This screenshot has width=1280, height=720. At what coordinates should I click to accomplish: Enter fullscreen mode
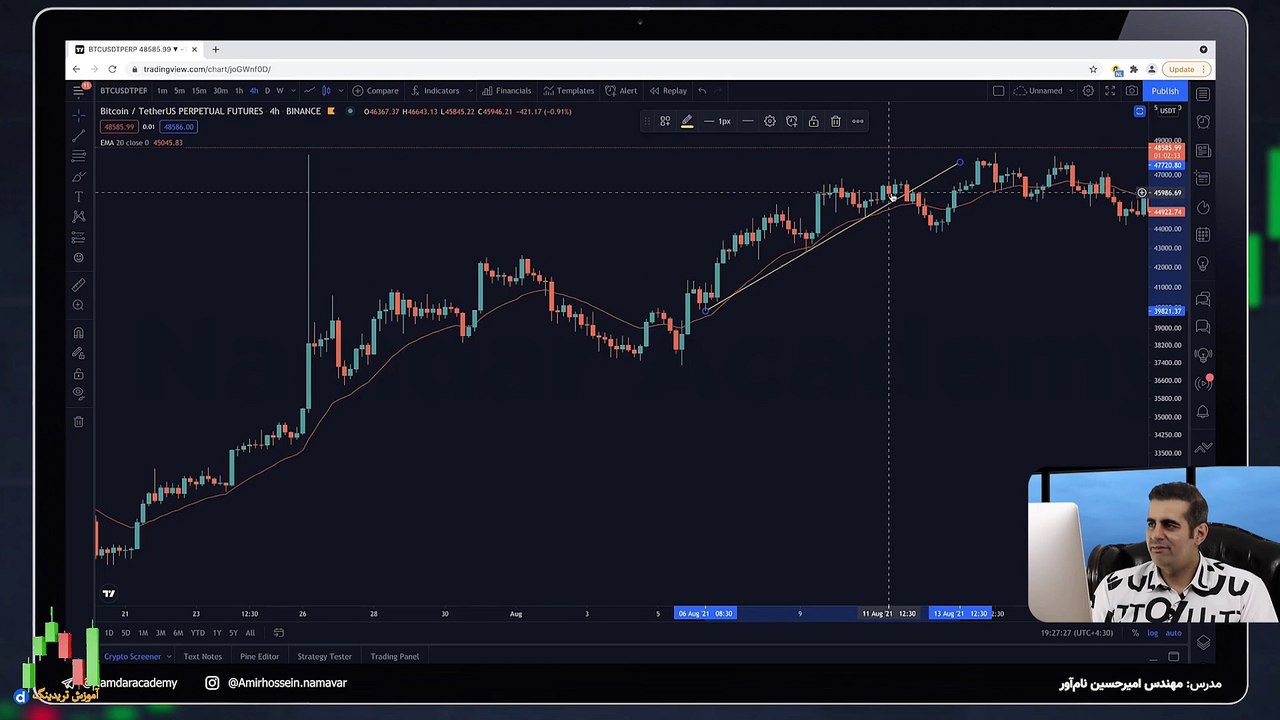[x=1110, y=91]
